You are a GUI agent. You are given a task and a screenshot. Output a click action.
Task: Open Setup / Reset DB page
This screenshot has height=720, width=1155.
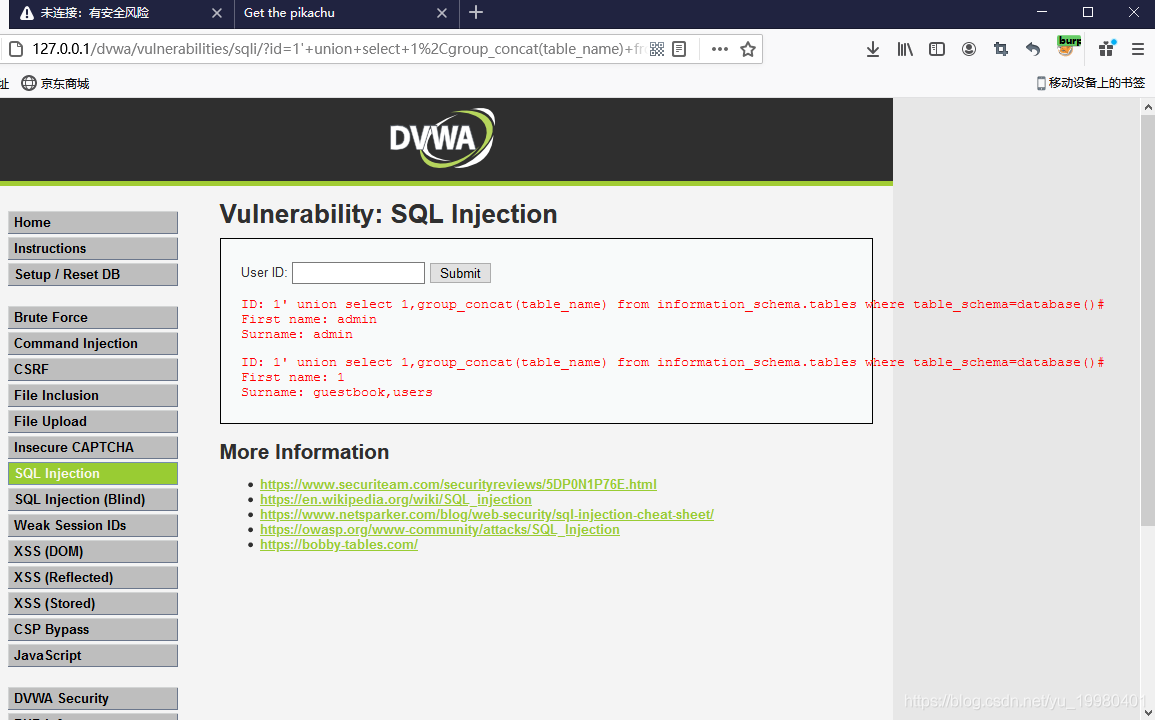click(93, 274)
